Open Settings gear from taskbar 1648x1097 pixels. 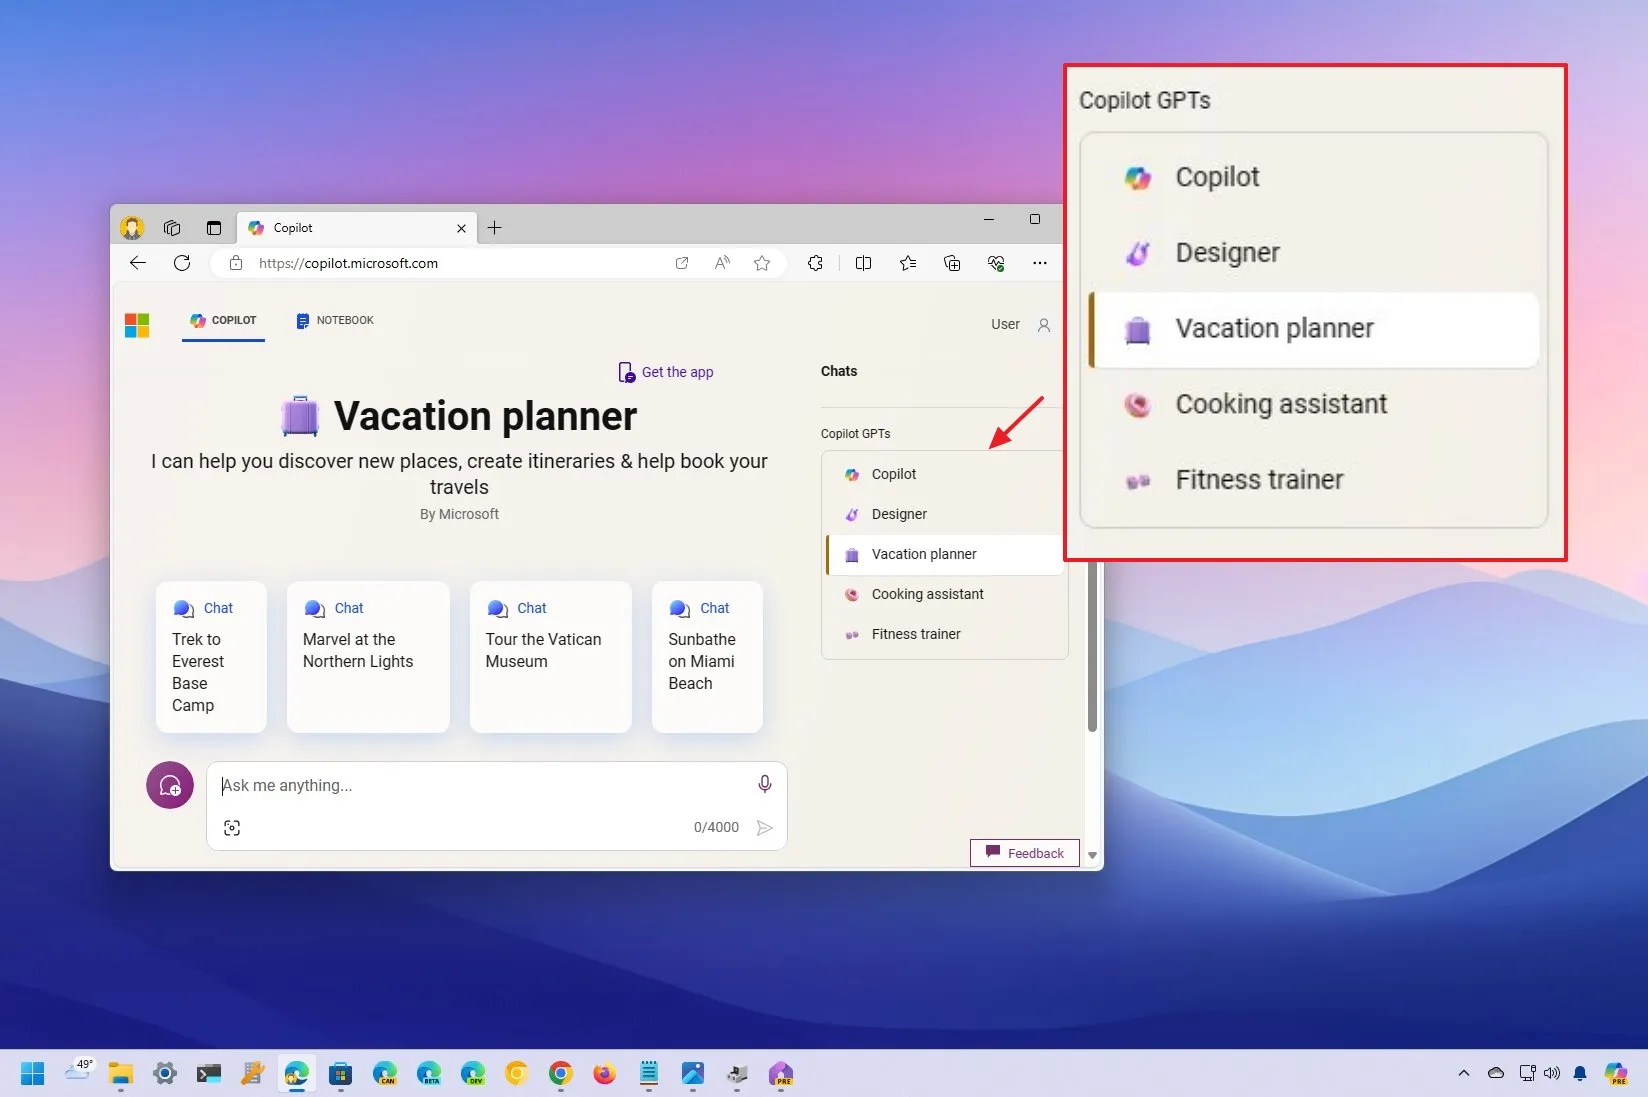165,1074
